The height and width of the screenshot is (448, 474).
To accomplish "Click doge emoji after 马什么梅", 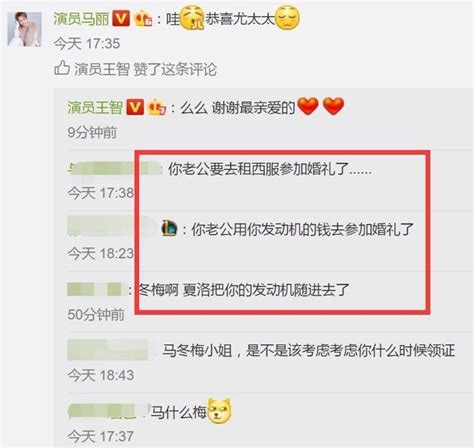I will (x=219, y=411).
